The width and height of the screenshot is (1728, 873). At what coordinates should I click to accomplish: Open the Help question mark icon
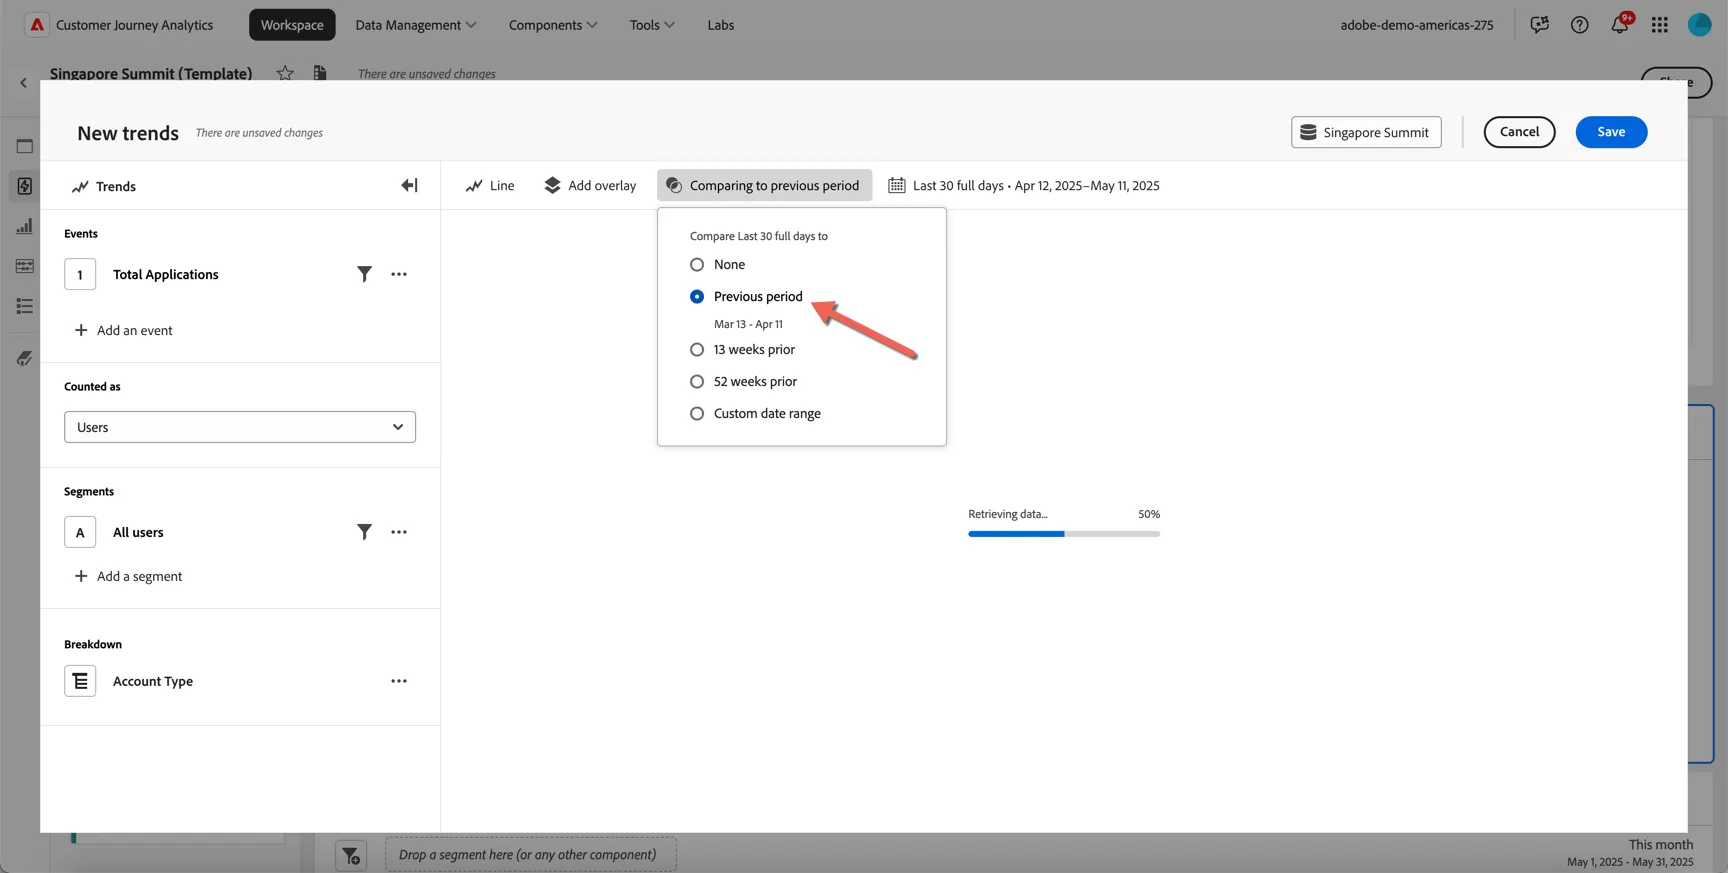pyautogui.click(x=1579, y=25)
